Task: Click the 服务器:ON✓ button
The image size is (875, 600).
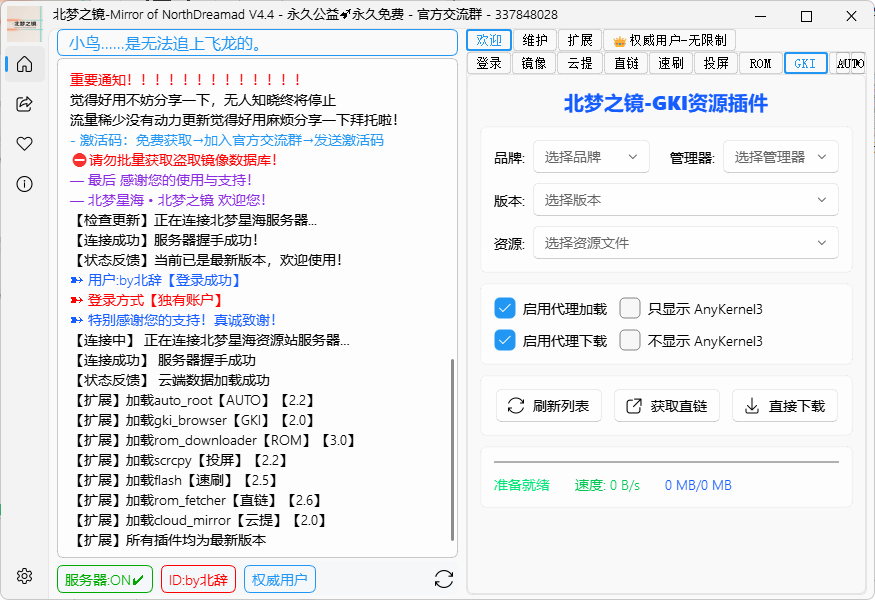Action: (x=104, y=578)
